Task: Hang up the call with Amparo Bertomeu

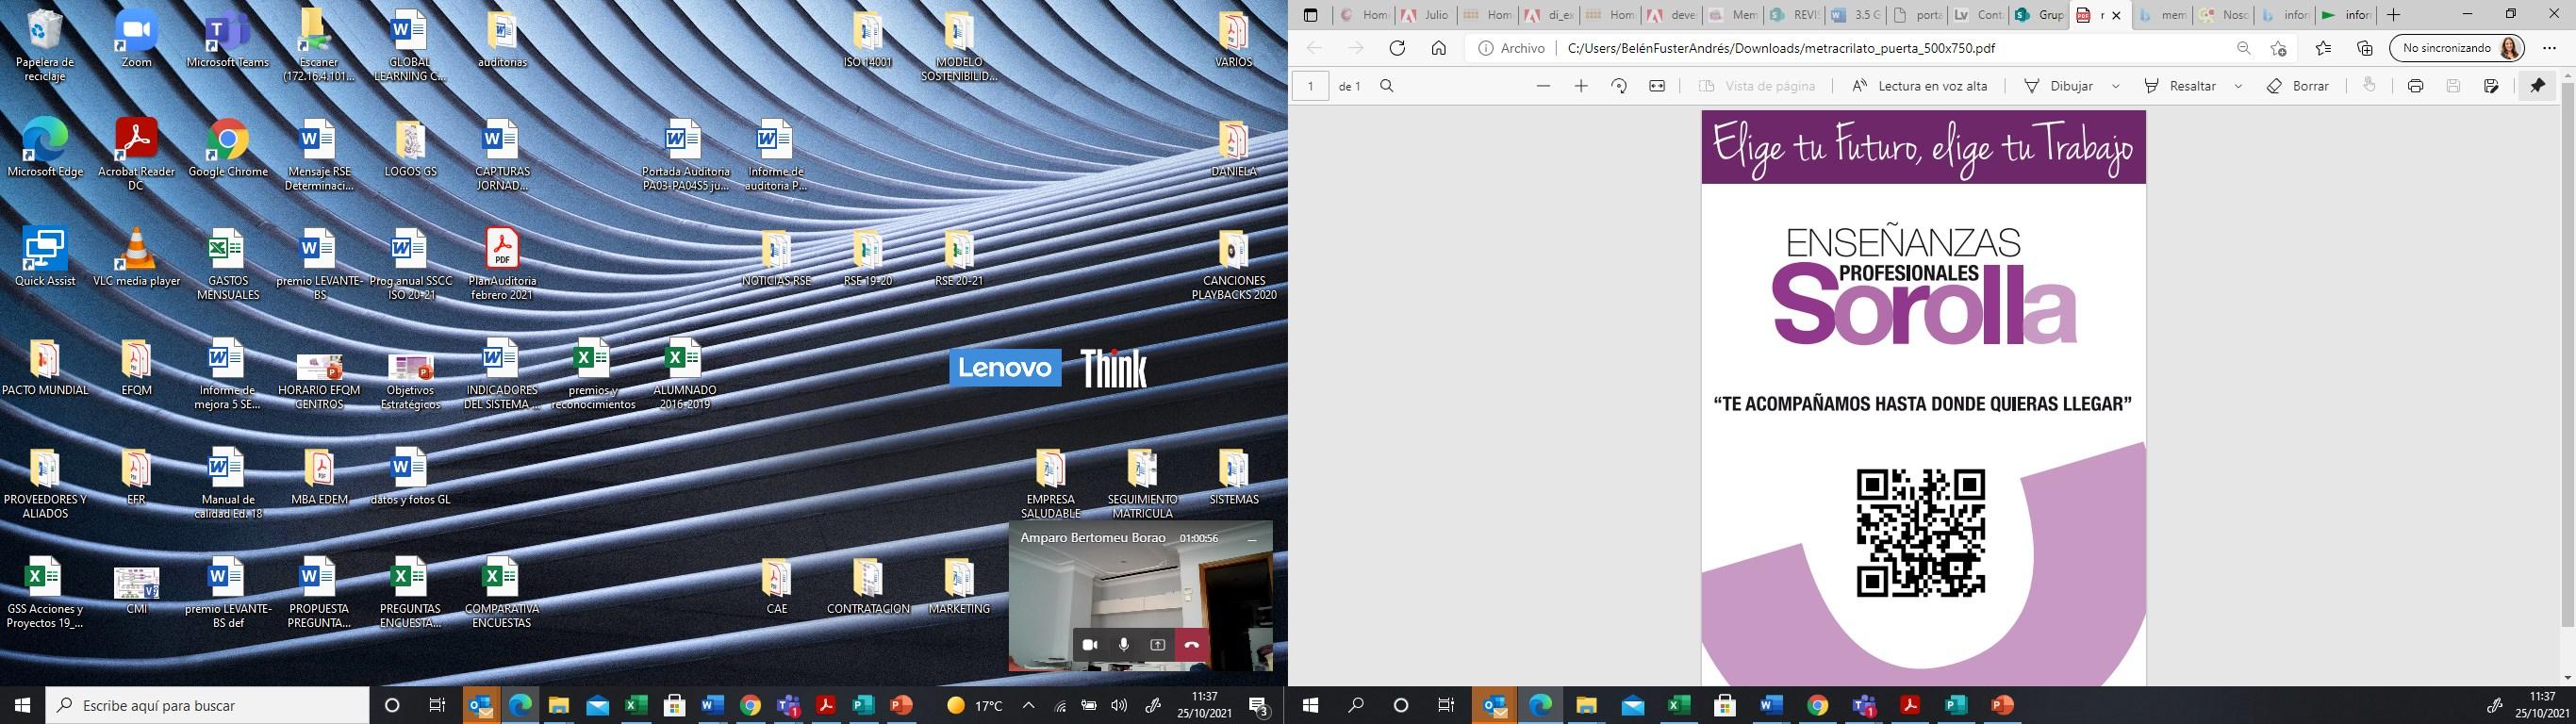Action: (1192, 645)
